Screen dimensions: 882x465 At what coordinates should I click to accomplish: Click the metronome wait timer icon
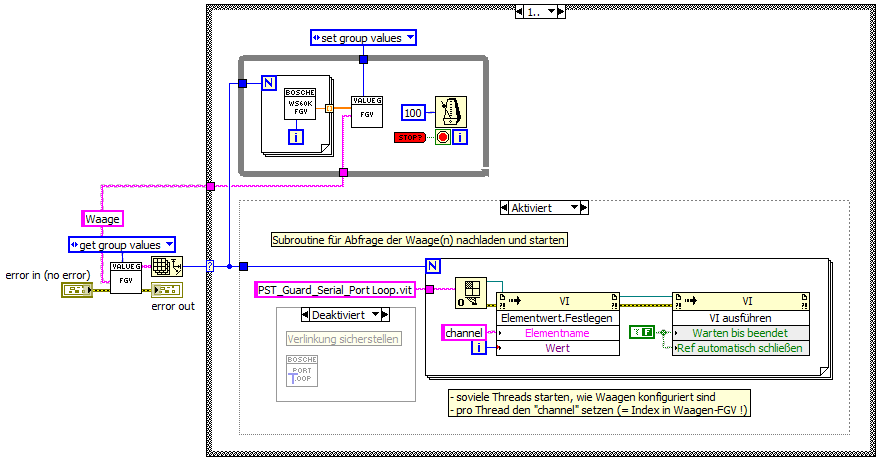pyautogui.click(x=451, y=112)
